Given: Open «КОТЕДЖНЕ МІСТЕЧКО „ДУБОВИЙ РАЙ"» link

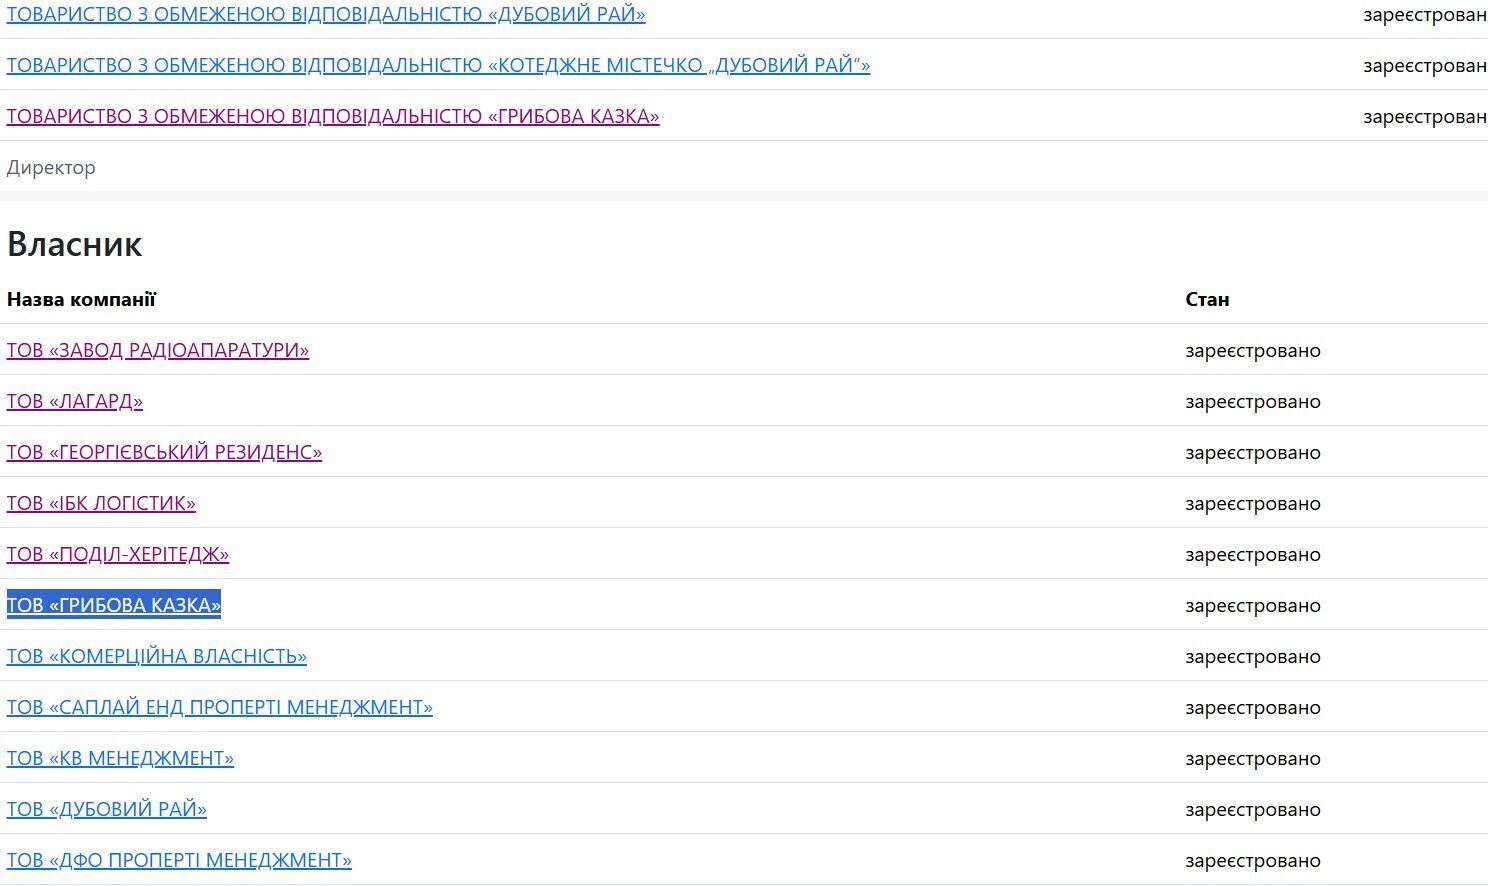Looking at the screenshot, I should click(x=438, y=65).
